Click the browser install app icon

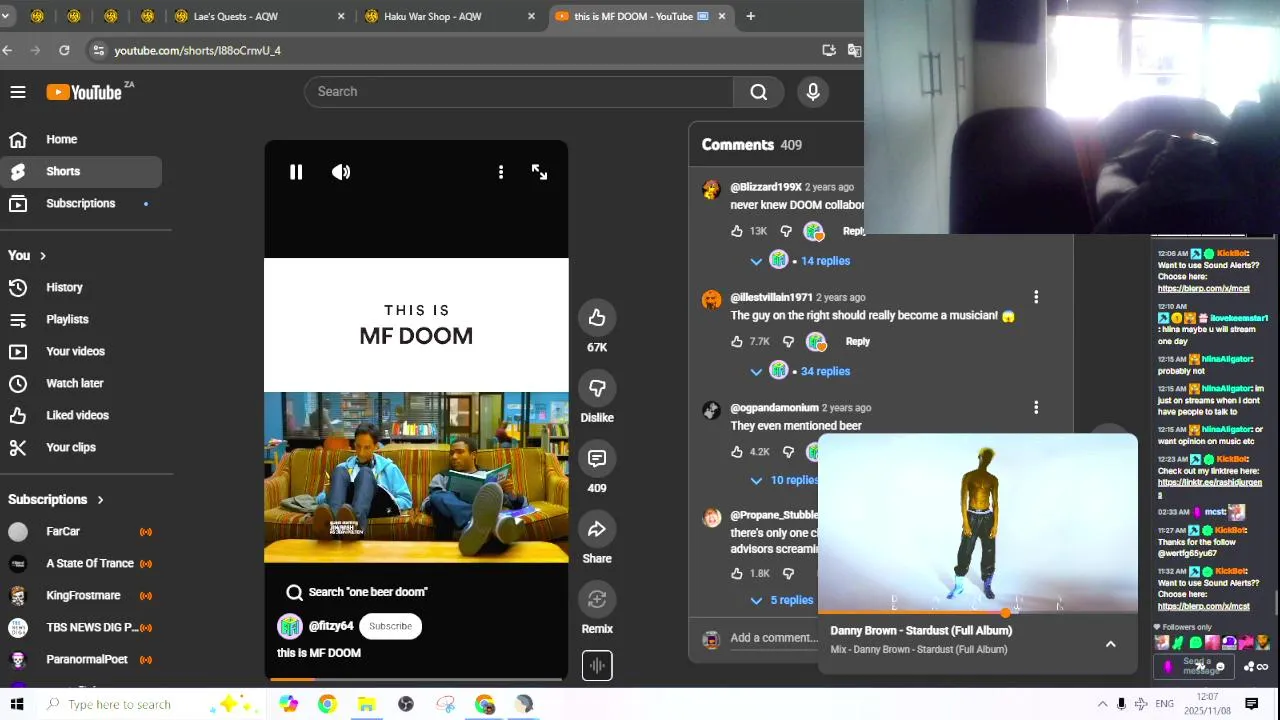[829, 50]
